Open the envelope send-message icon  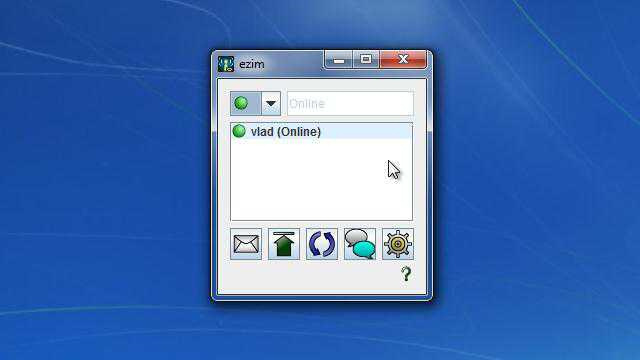tap(246, 244)
